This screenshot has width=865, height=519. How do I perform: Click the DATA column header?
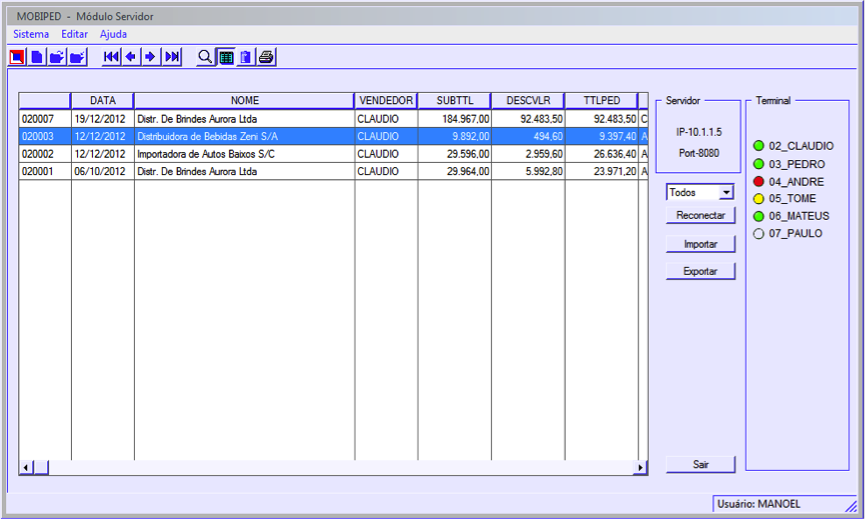coord(103,101)
